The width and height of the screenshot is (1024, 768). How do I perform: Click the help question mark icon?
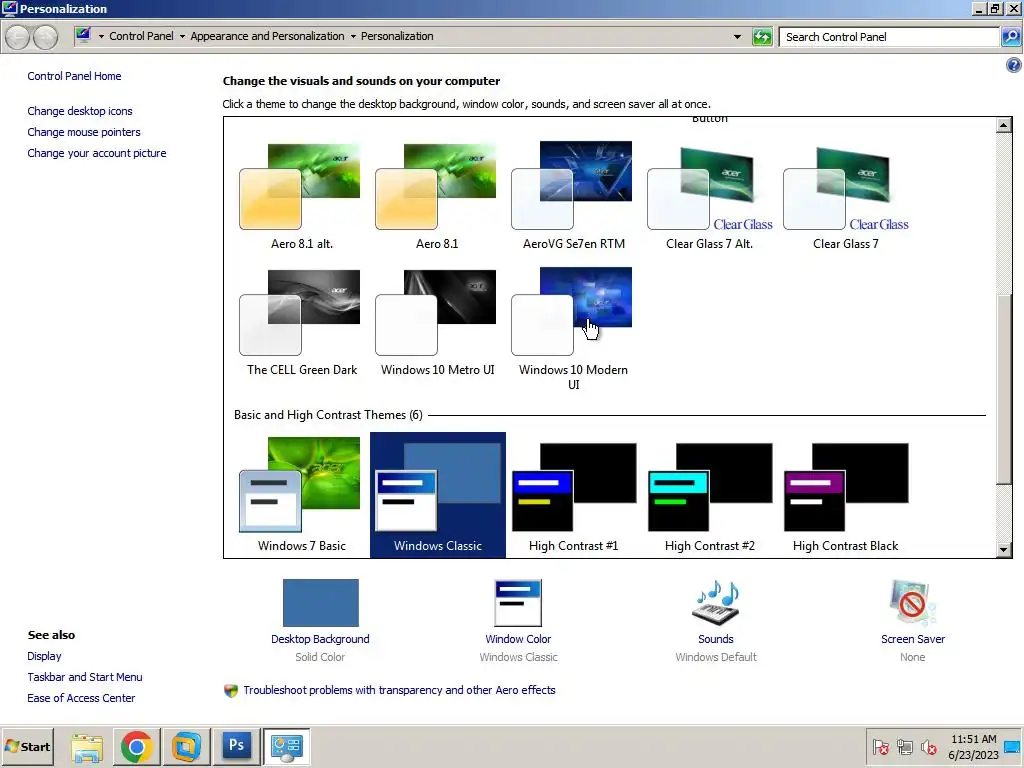(1013, 65)
